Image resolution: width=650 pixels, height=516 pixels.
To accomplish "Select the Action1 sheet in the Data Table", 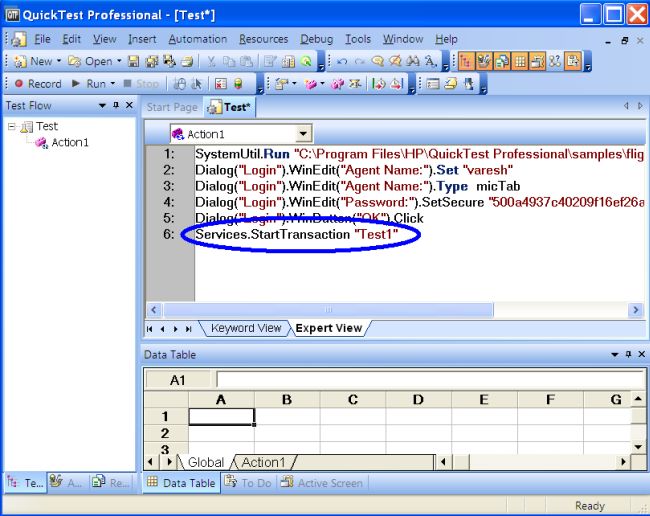I will tap(263, 462).
